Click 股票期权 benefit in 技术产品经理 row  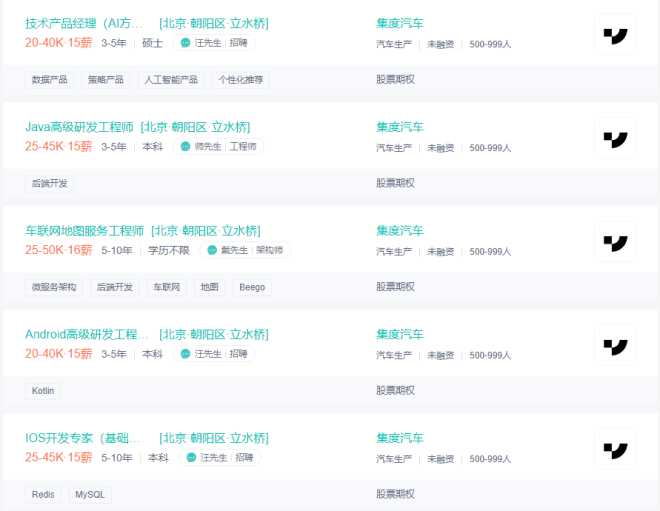click(395, 80)
